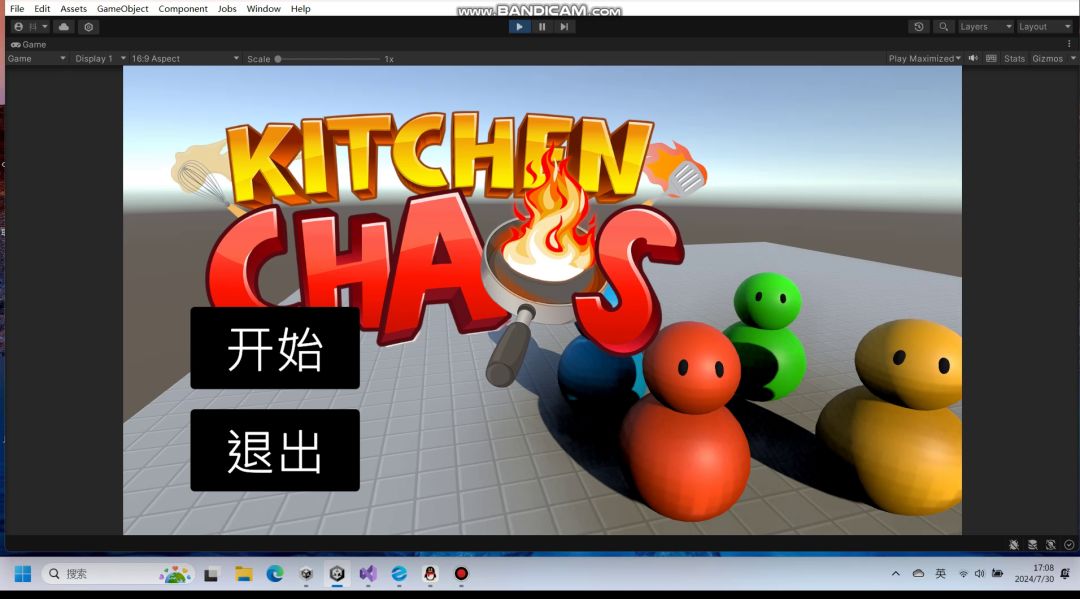Click the background tasks checkmark status icon
1080x599 pixels.
click(x=1069, y=545)
